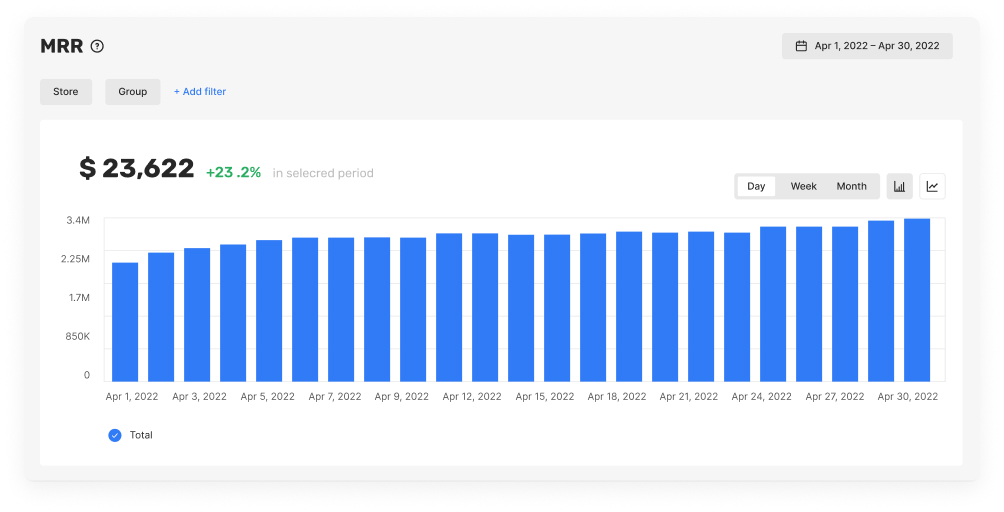Viewport: 1004px width, 512px height.
Task: Open the Store filter dropdown
Action: (66, 92)
